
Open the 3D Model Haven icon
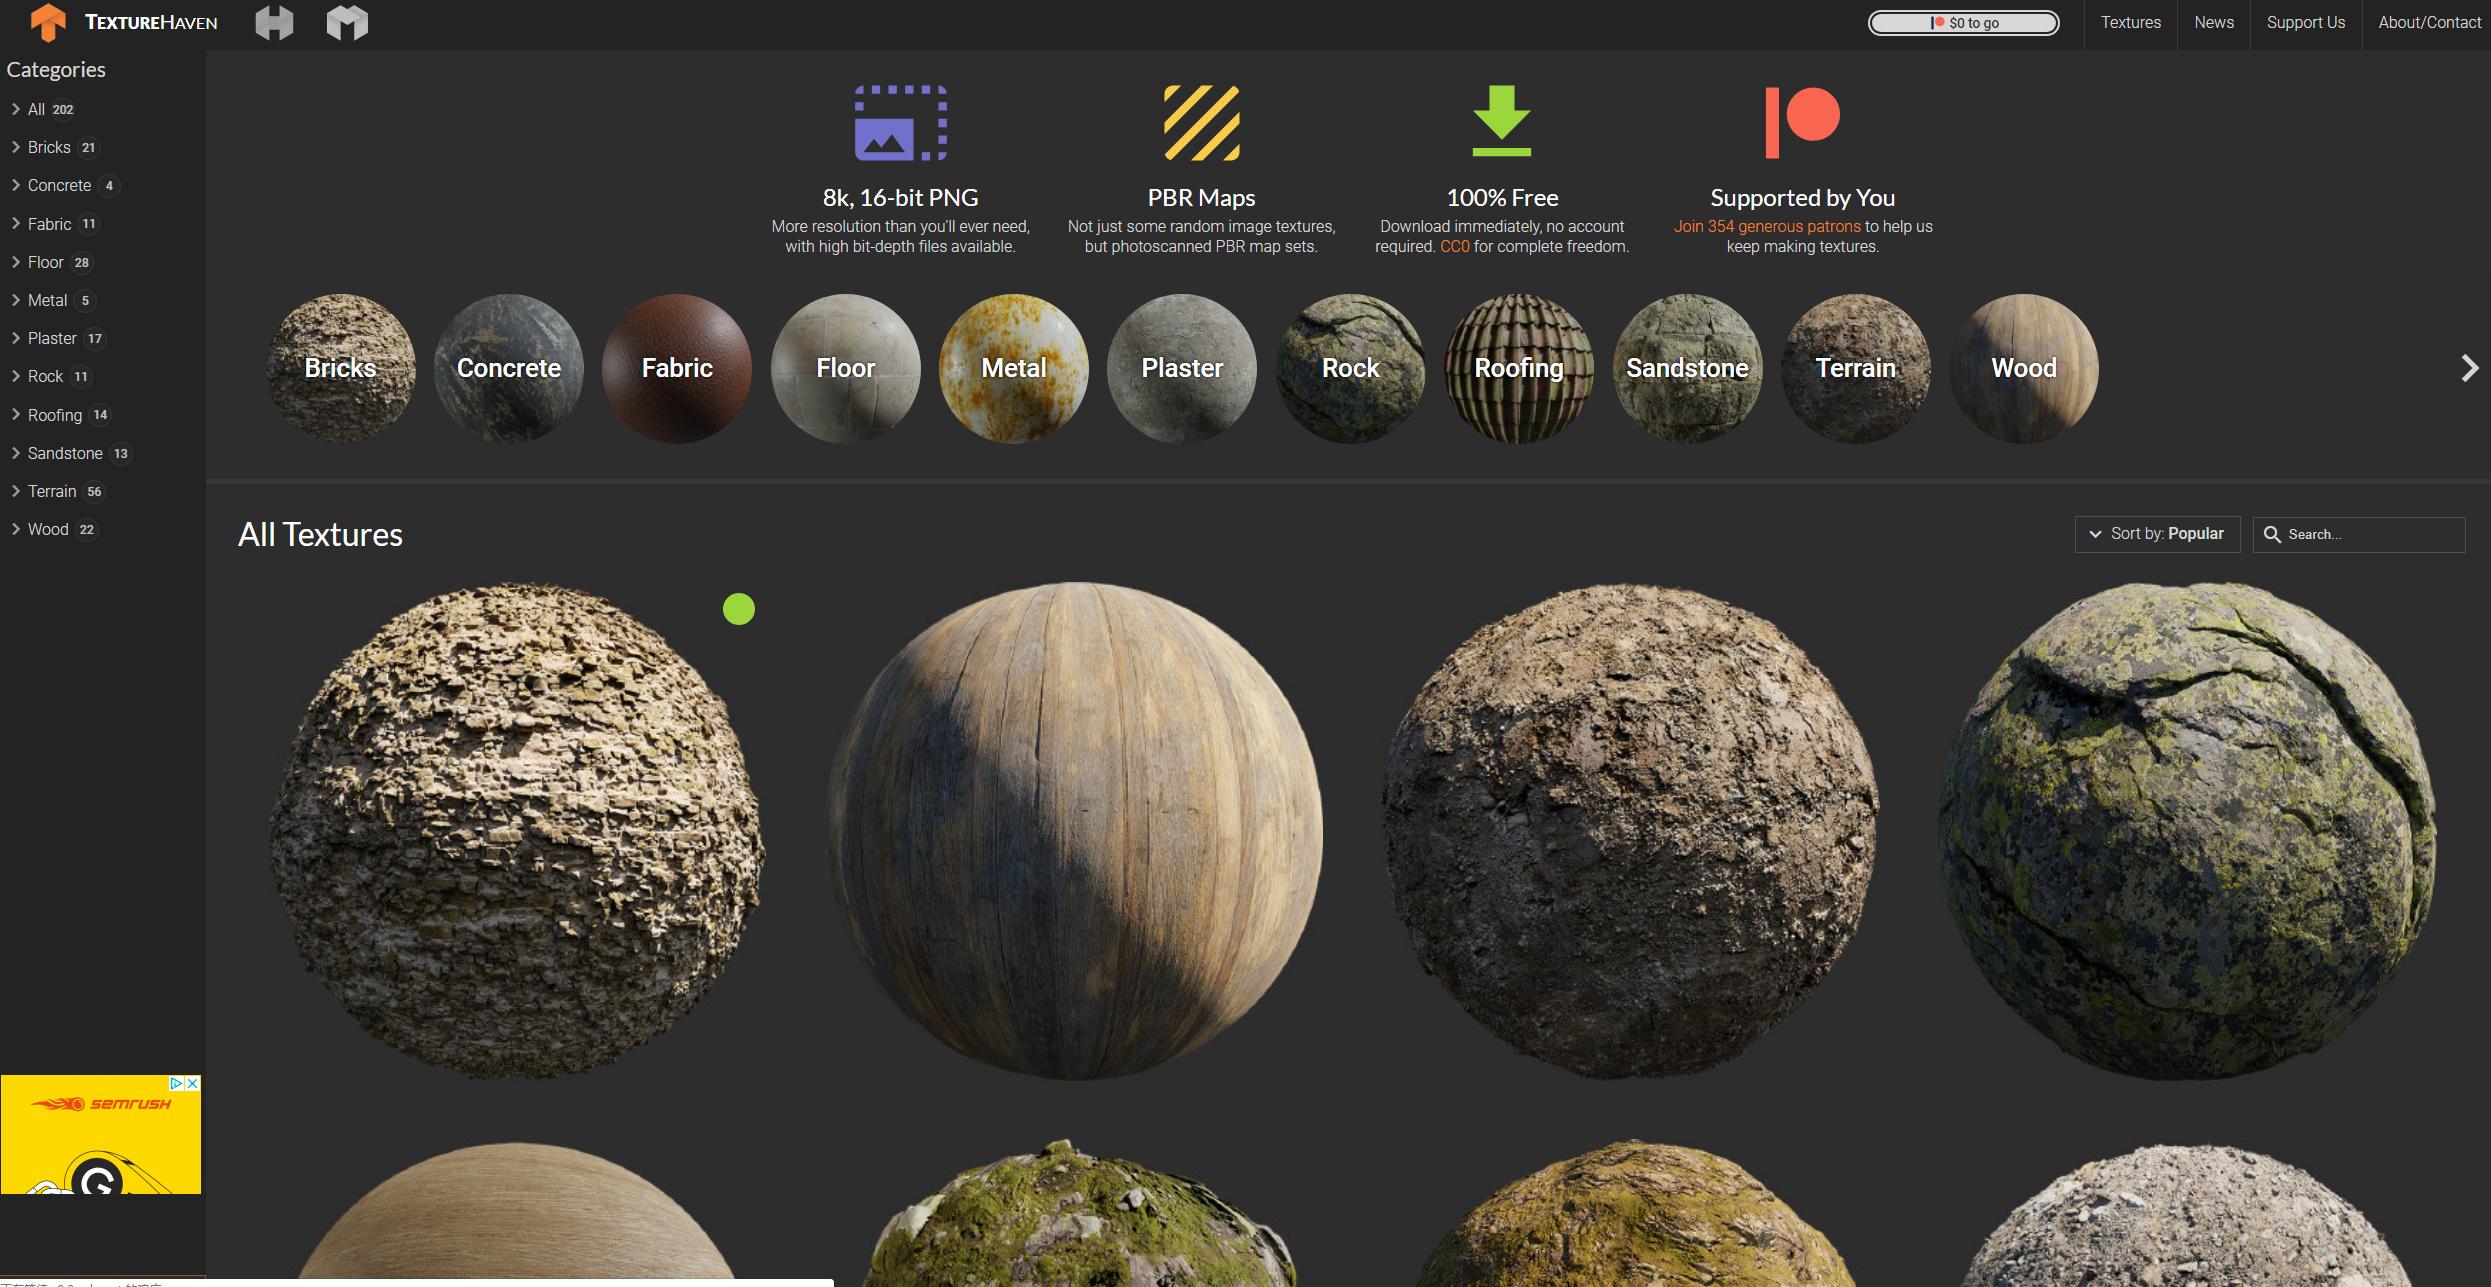coord(347,22)
